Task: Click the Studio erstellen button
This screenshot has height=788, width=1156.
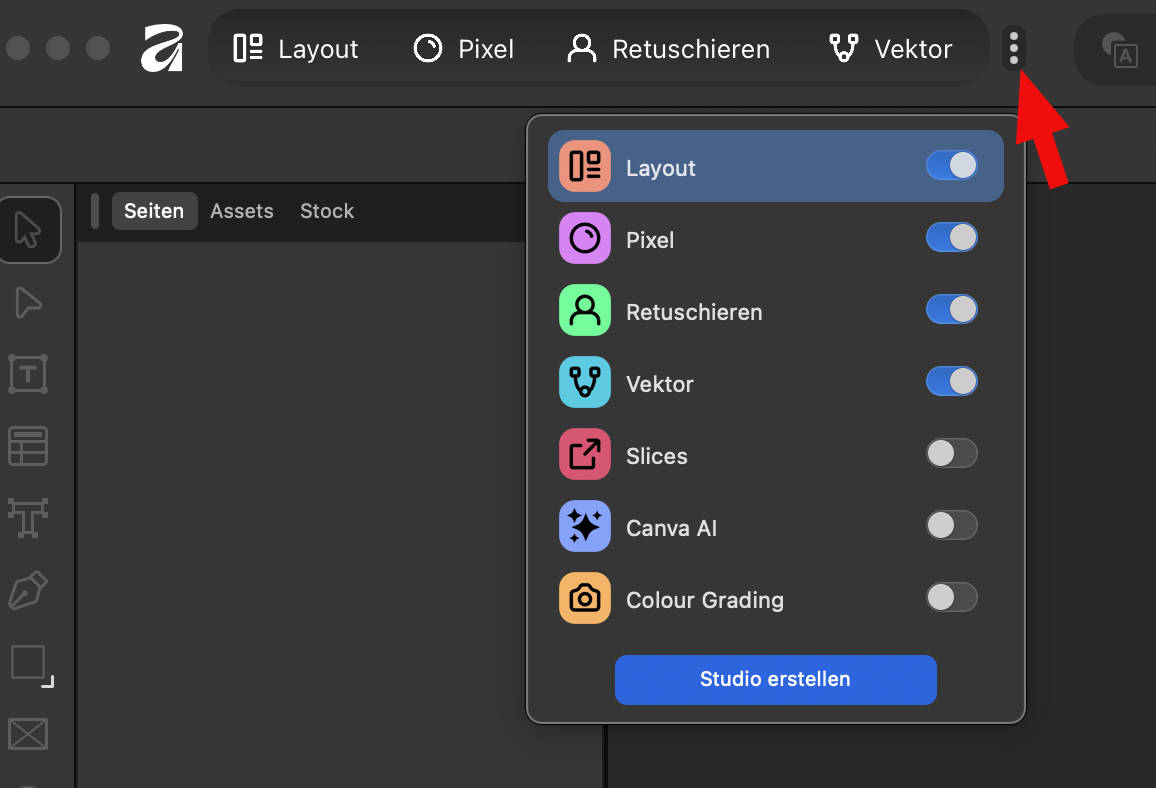Action: click(x=775, y=679)
